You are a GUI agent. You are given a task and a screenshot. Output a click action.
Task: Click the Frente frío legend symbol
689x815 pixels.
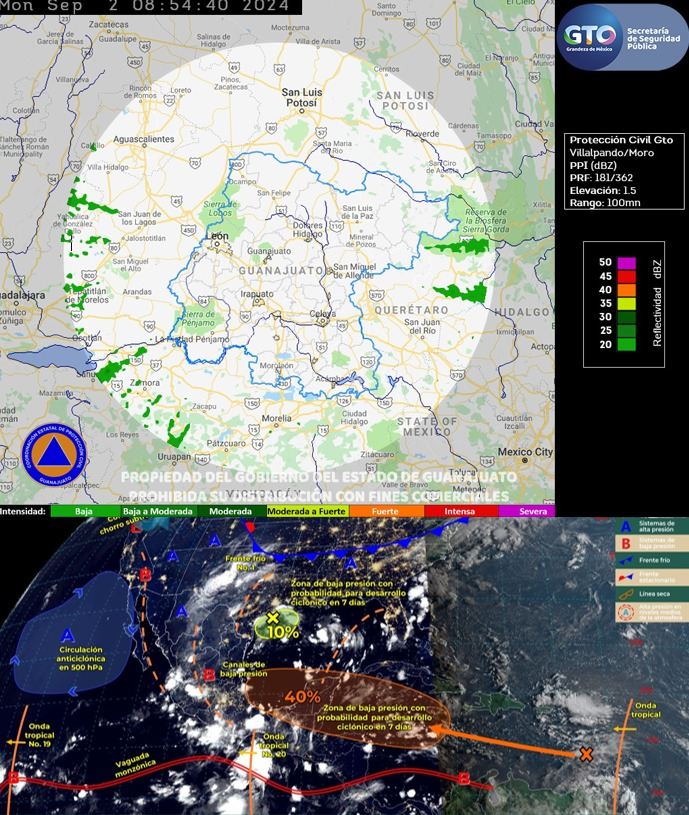click(626, 560)
